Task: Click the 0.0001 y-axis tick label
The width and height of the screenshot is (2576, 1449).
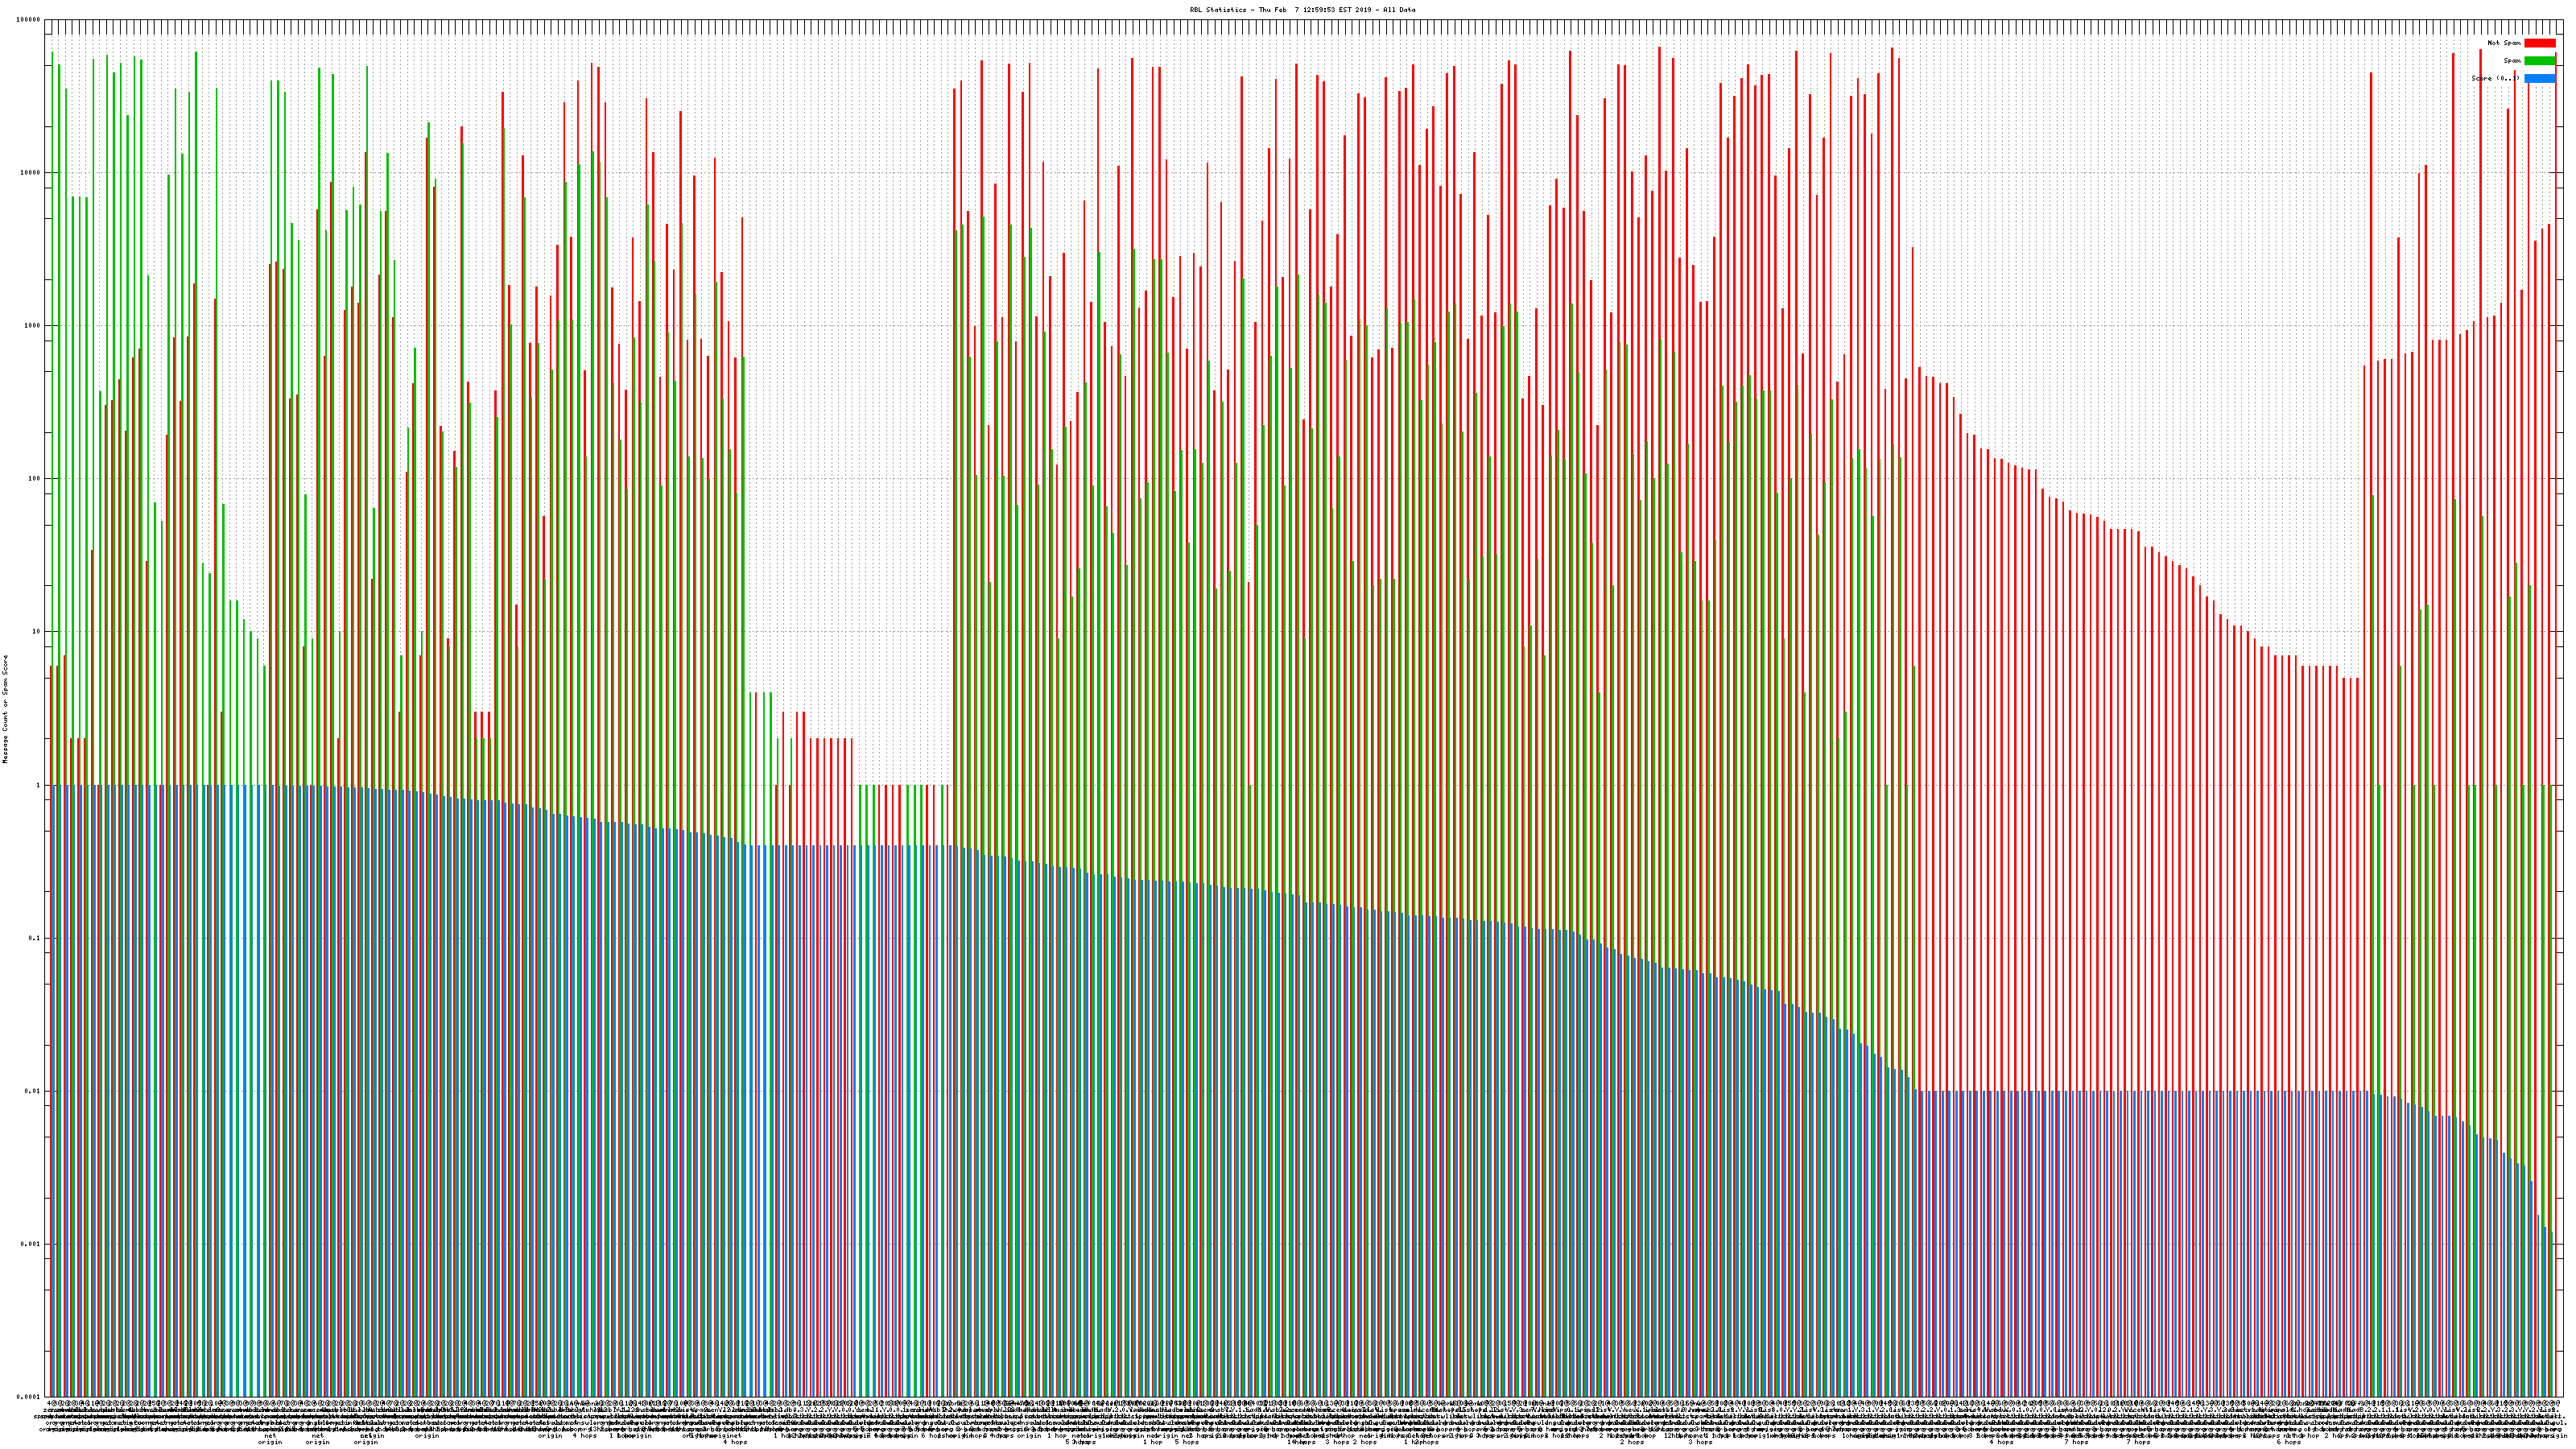Action: click(x=29, y=1397)
